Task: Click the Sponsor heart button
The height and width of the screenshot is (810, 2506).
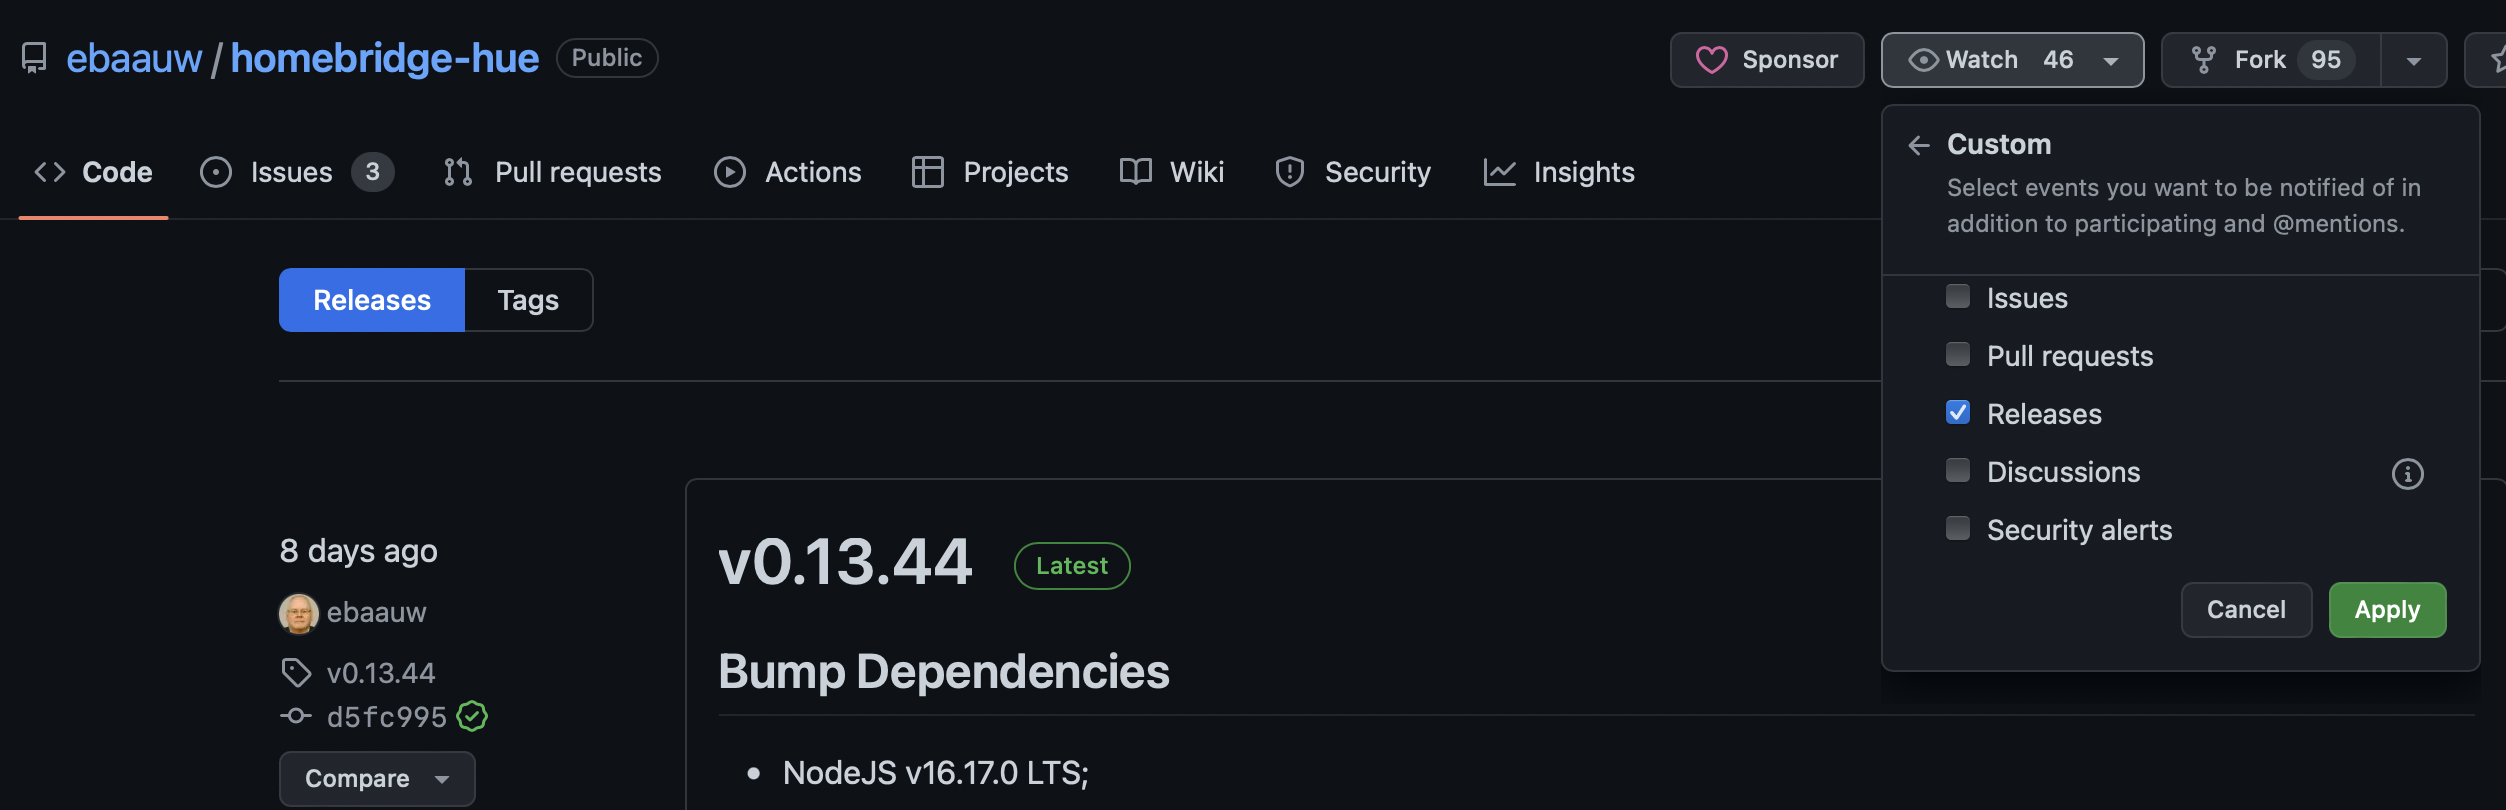Action: tap(1766, 60)
